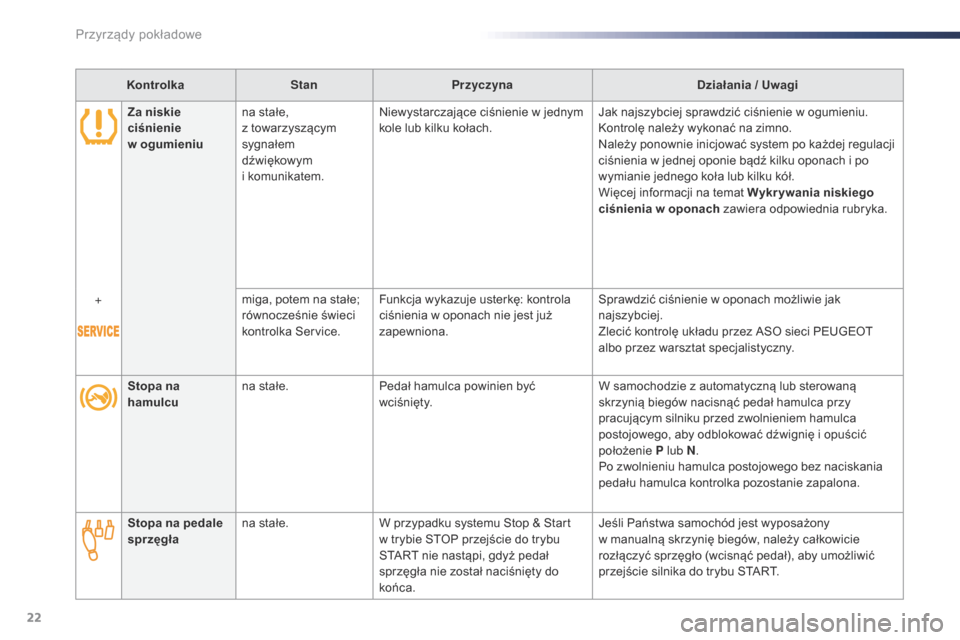960x640 pixels.
Task: Click the foot on clutch pedal icon
Action: coord(98,540)
